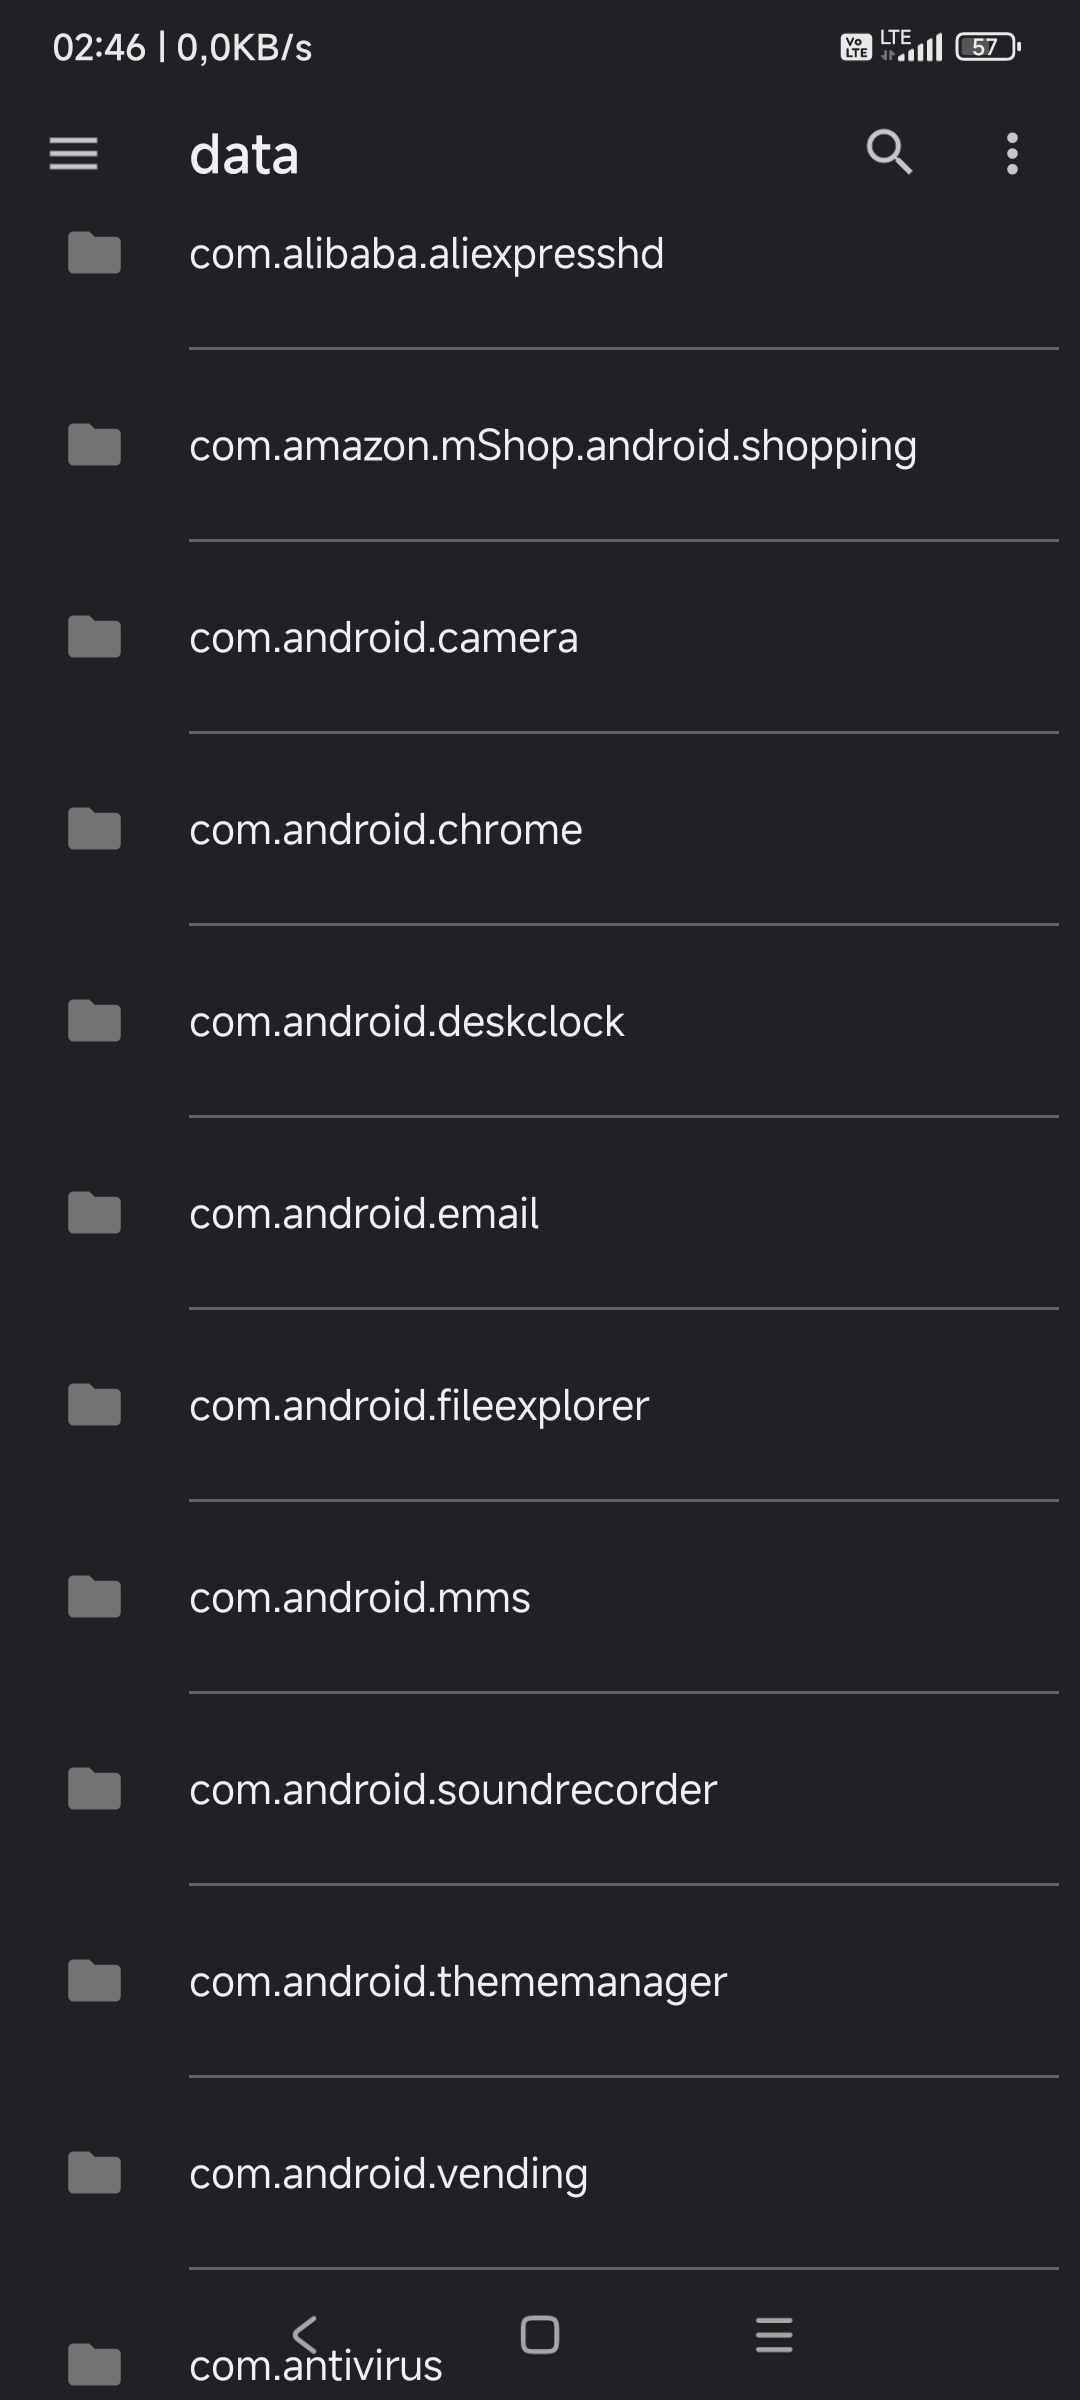The height and width of the screenshot is (2400, 1080).
Task: Tap the folder icon beside com.android.camera
Action: [94, 637]
